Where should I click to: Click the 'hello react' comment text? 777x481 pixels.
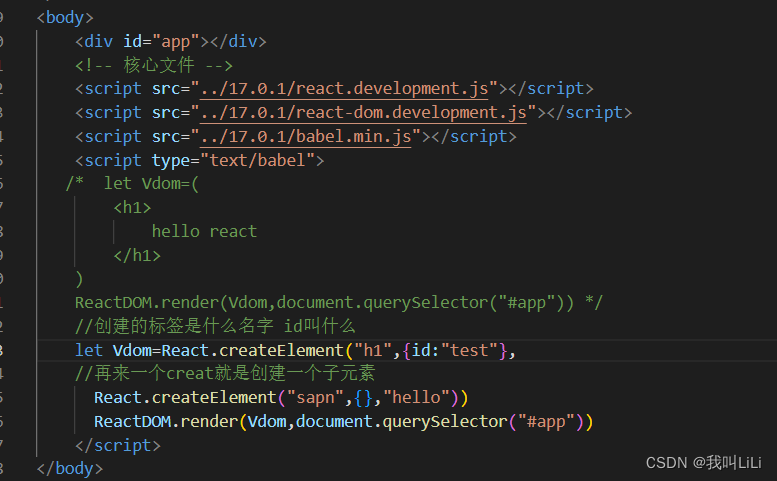pyautogui.click(x=205, y=231)
